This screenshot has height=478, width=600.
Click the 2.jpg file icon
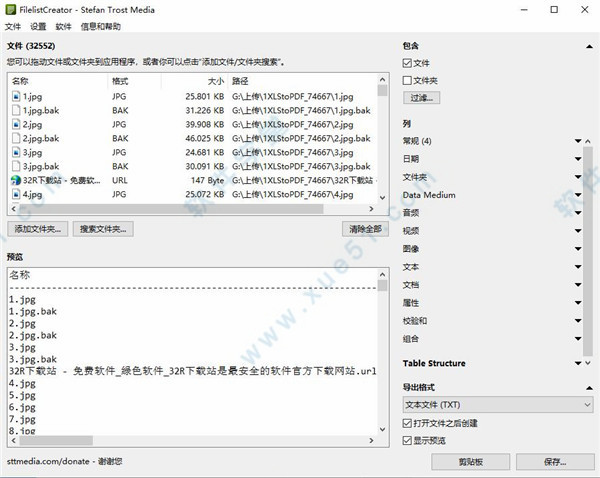tap(16, 124)
